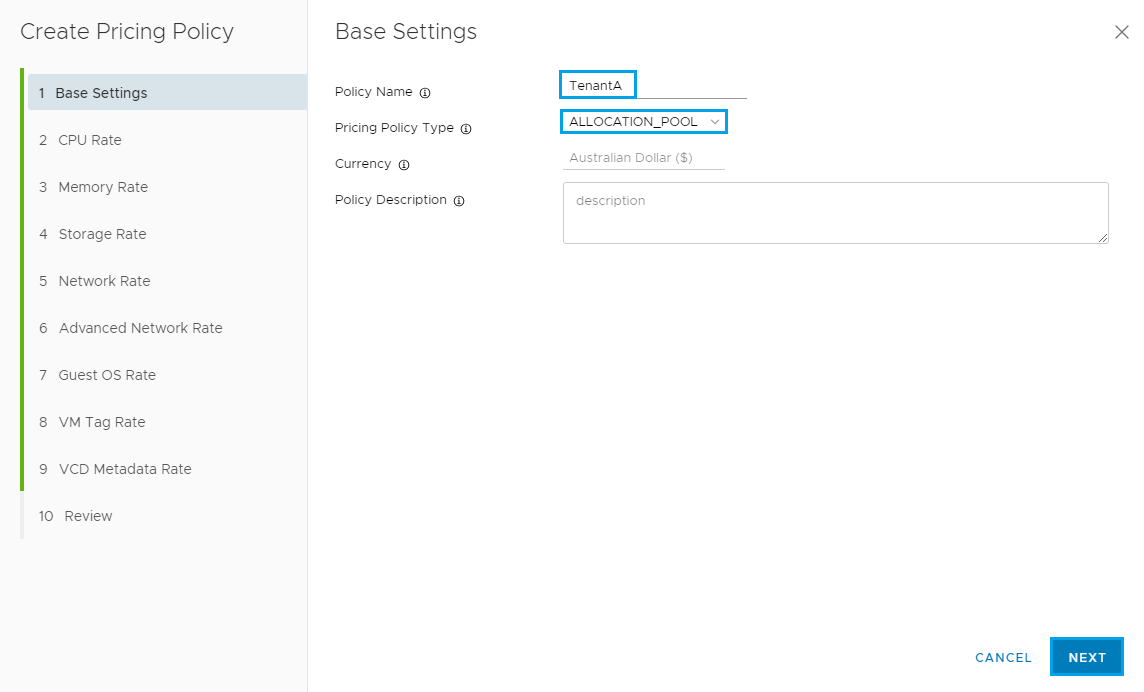The width and height of the screenshot is (1144, 692).
Task: Go to the Base Settings step
Action: click(x=101, y=93)
